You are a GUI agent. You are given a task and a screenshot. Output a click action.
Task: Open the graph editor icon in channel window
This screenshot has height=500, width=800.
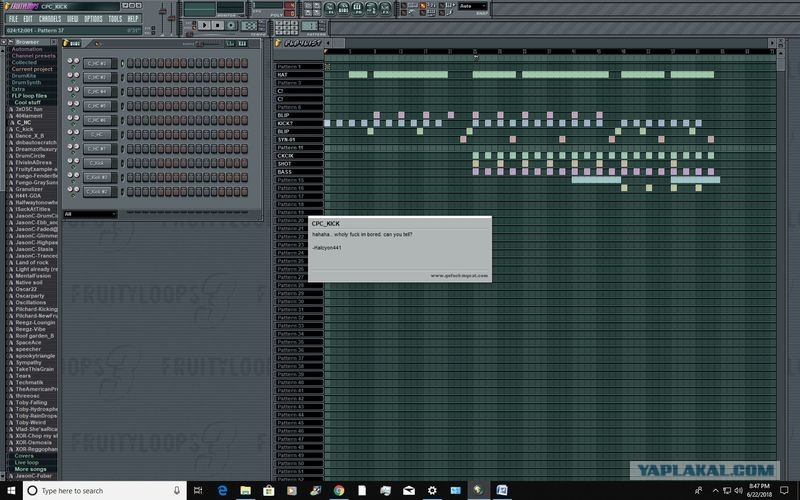230,44
